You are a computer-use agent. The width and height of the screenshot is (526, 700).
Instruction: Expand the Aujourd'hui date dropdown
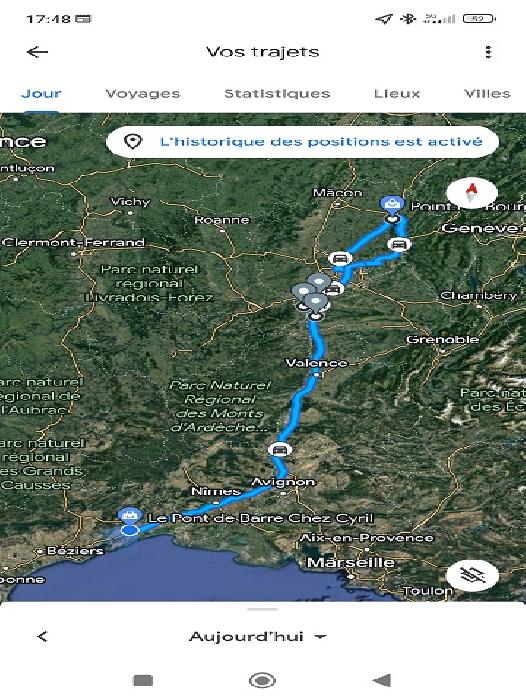[x=258, y=637]
